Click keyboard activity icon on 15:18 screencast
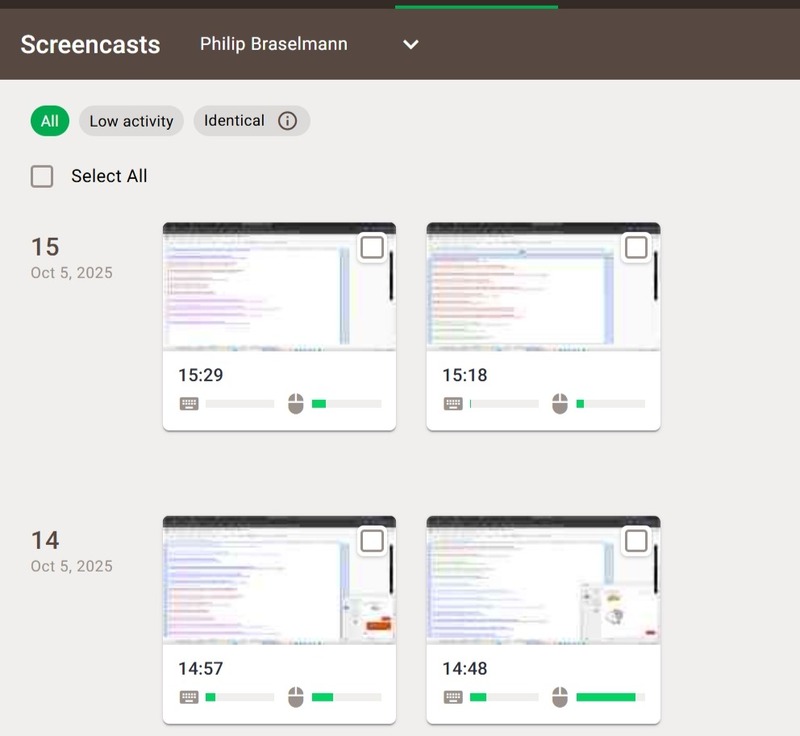800x736 pixels. tap(453, 404)
